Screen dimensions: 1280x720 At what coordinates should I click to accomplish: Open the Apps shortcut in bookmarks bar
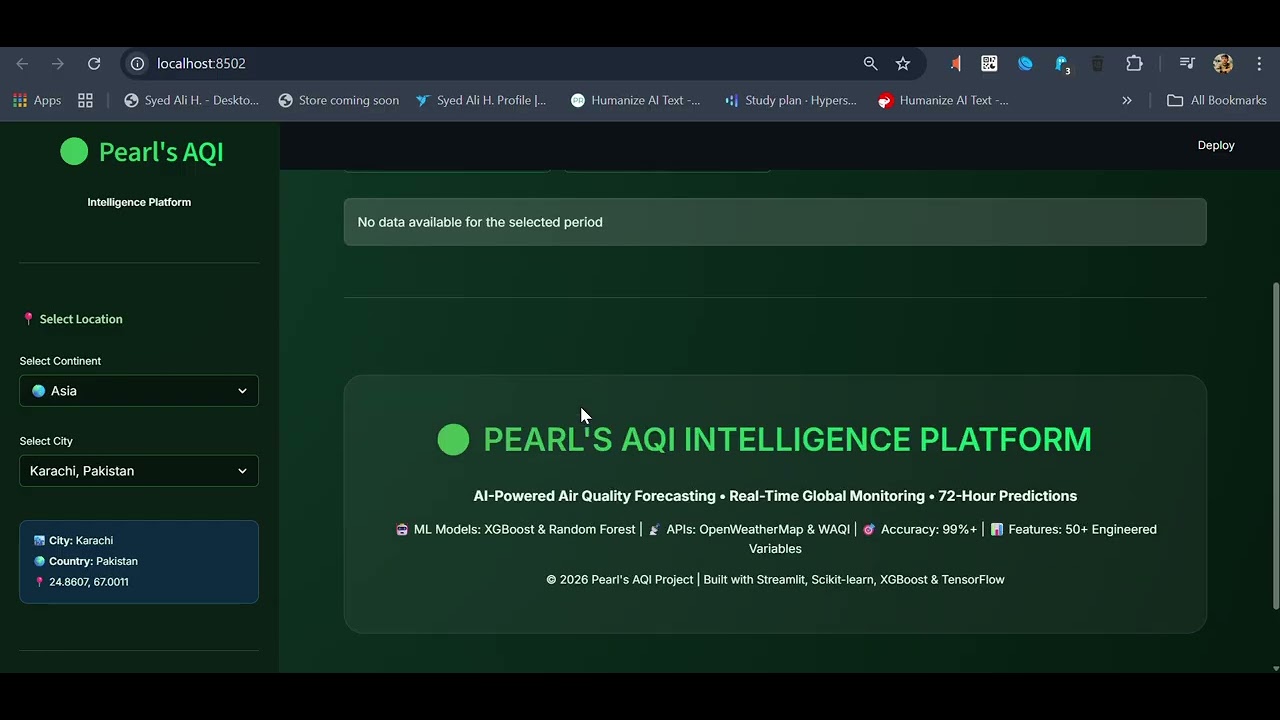[37, 100]
